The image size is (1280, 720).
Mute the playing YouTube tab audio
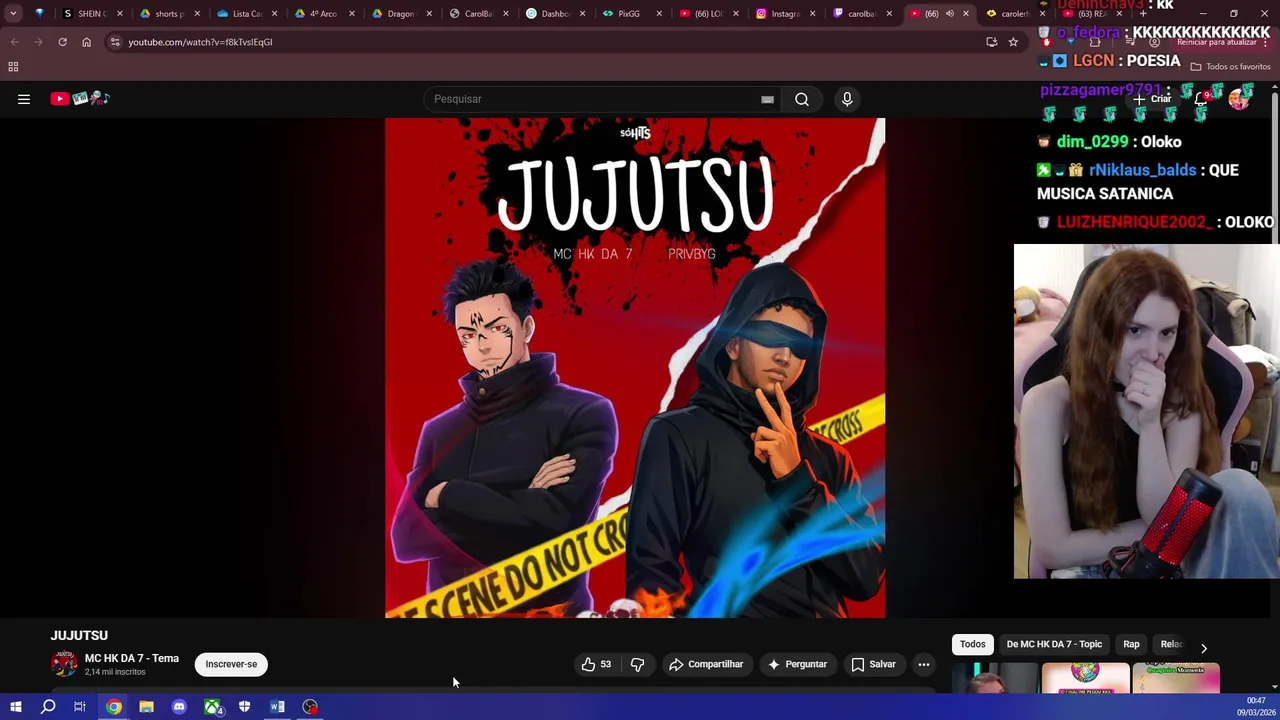click(950, 14)
